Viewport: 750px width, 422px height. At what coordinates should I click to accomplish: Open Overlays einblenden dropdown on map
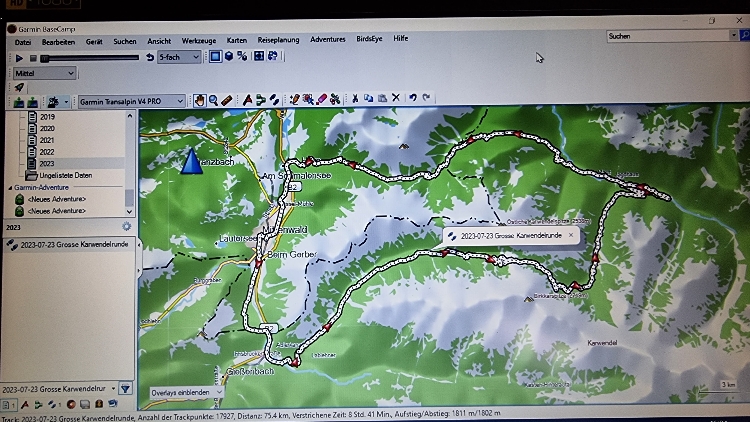tap(187, 393)
